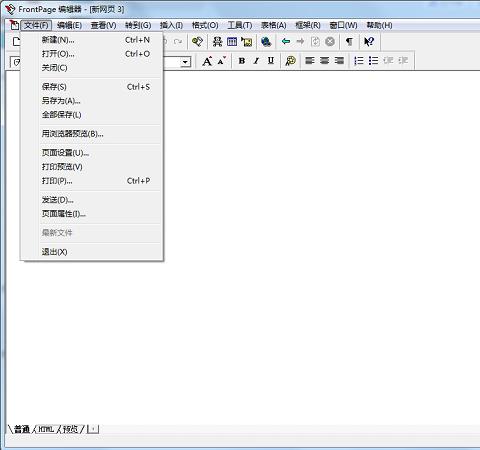Viewport: 480px width, 450px height.
Task: Open the 表格(A) menu
Action: click(273, 25)
